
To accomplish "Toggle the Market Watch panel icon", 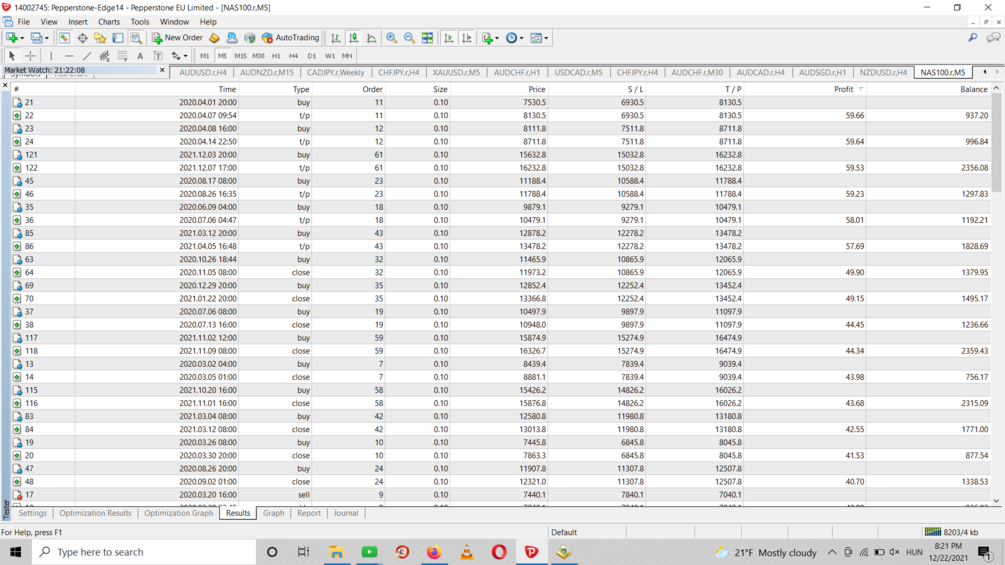I will pos(64,38).
